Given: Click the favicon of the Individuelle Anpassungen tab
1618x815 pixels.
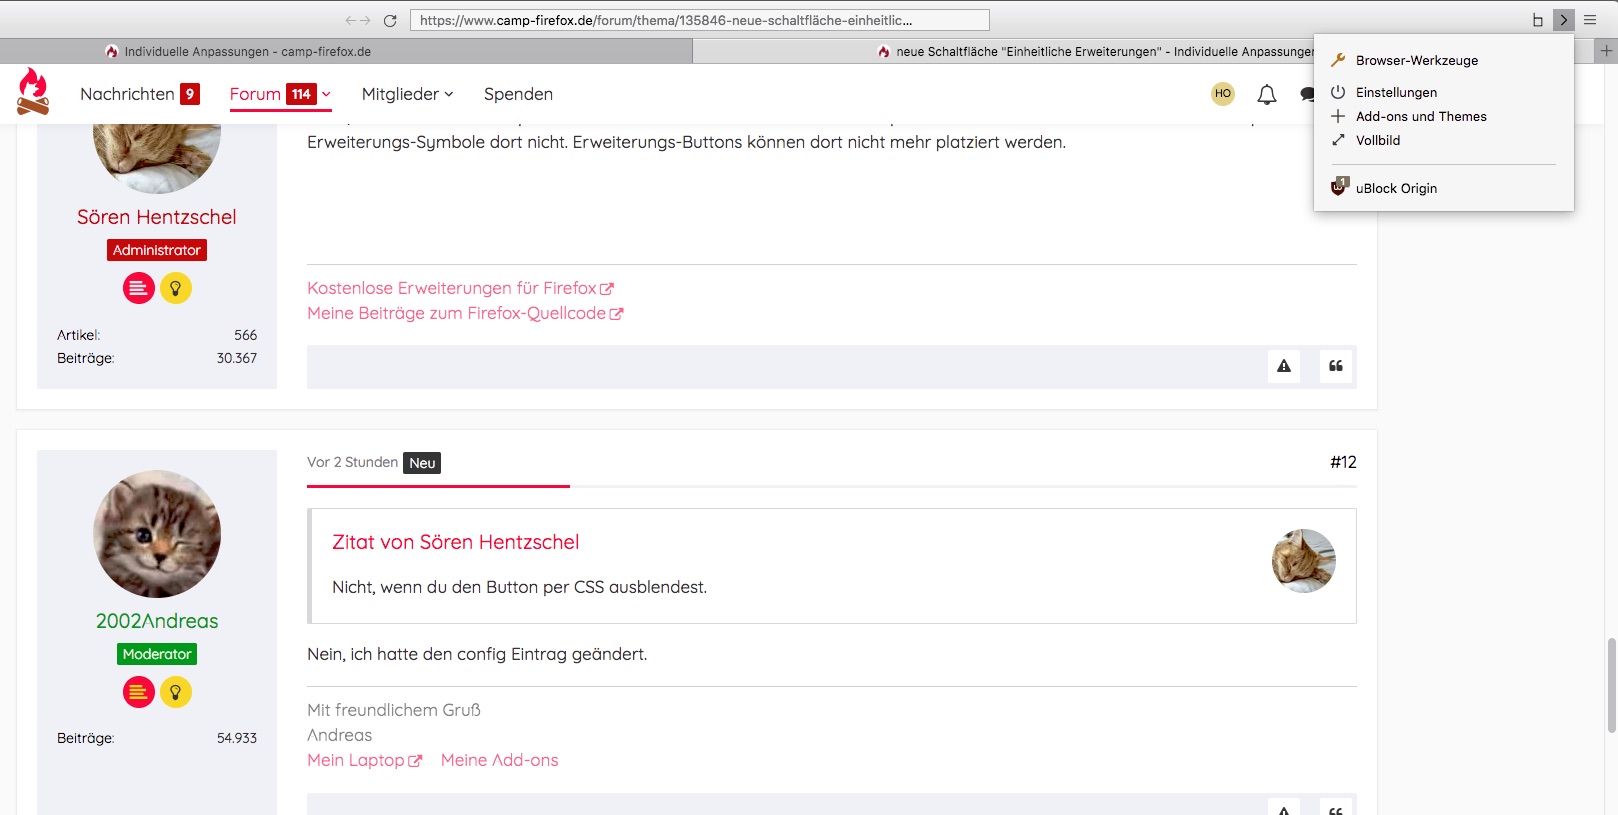Looking at the screenshot, I should coord(112,51).
